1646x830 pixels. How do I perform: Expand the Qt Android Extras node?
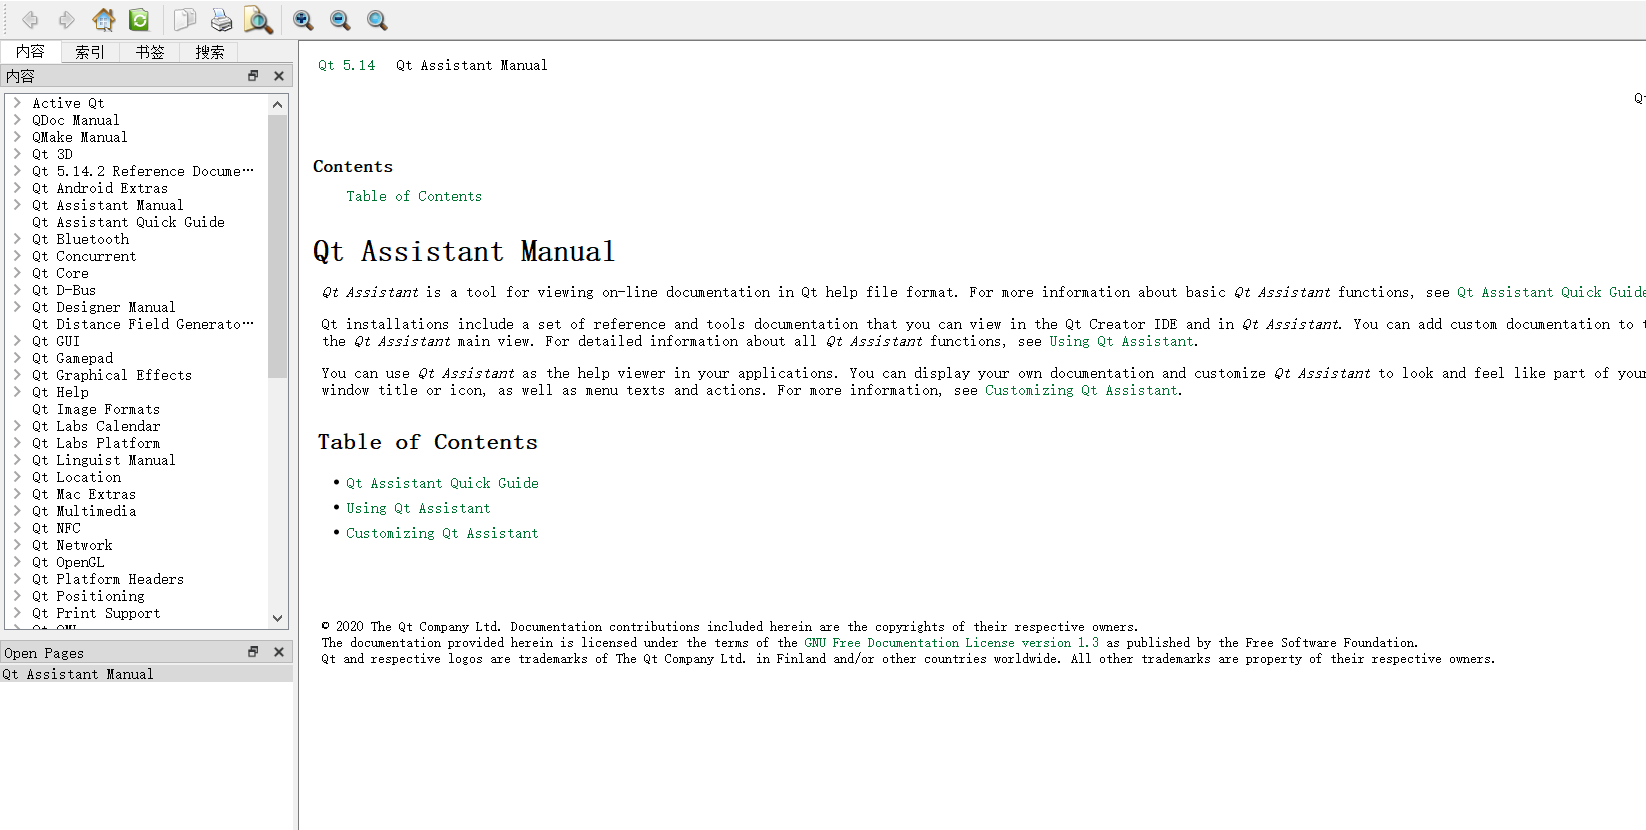tap(17, 188)
